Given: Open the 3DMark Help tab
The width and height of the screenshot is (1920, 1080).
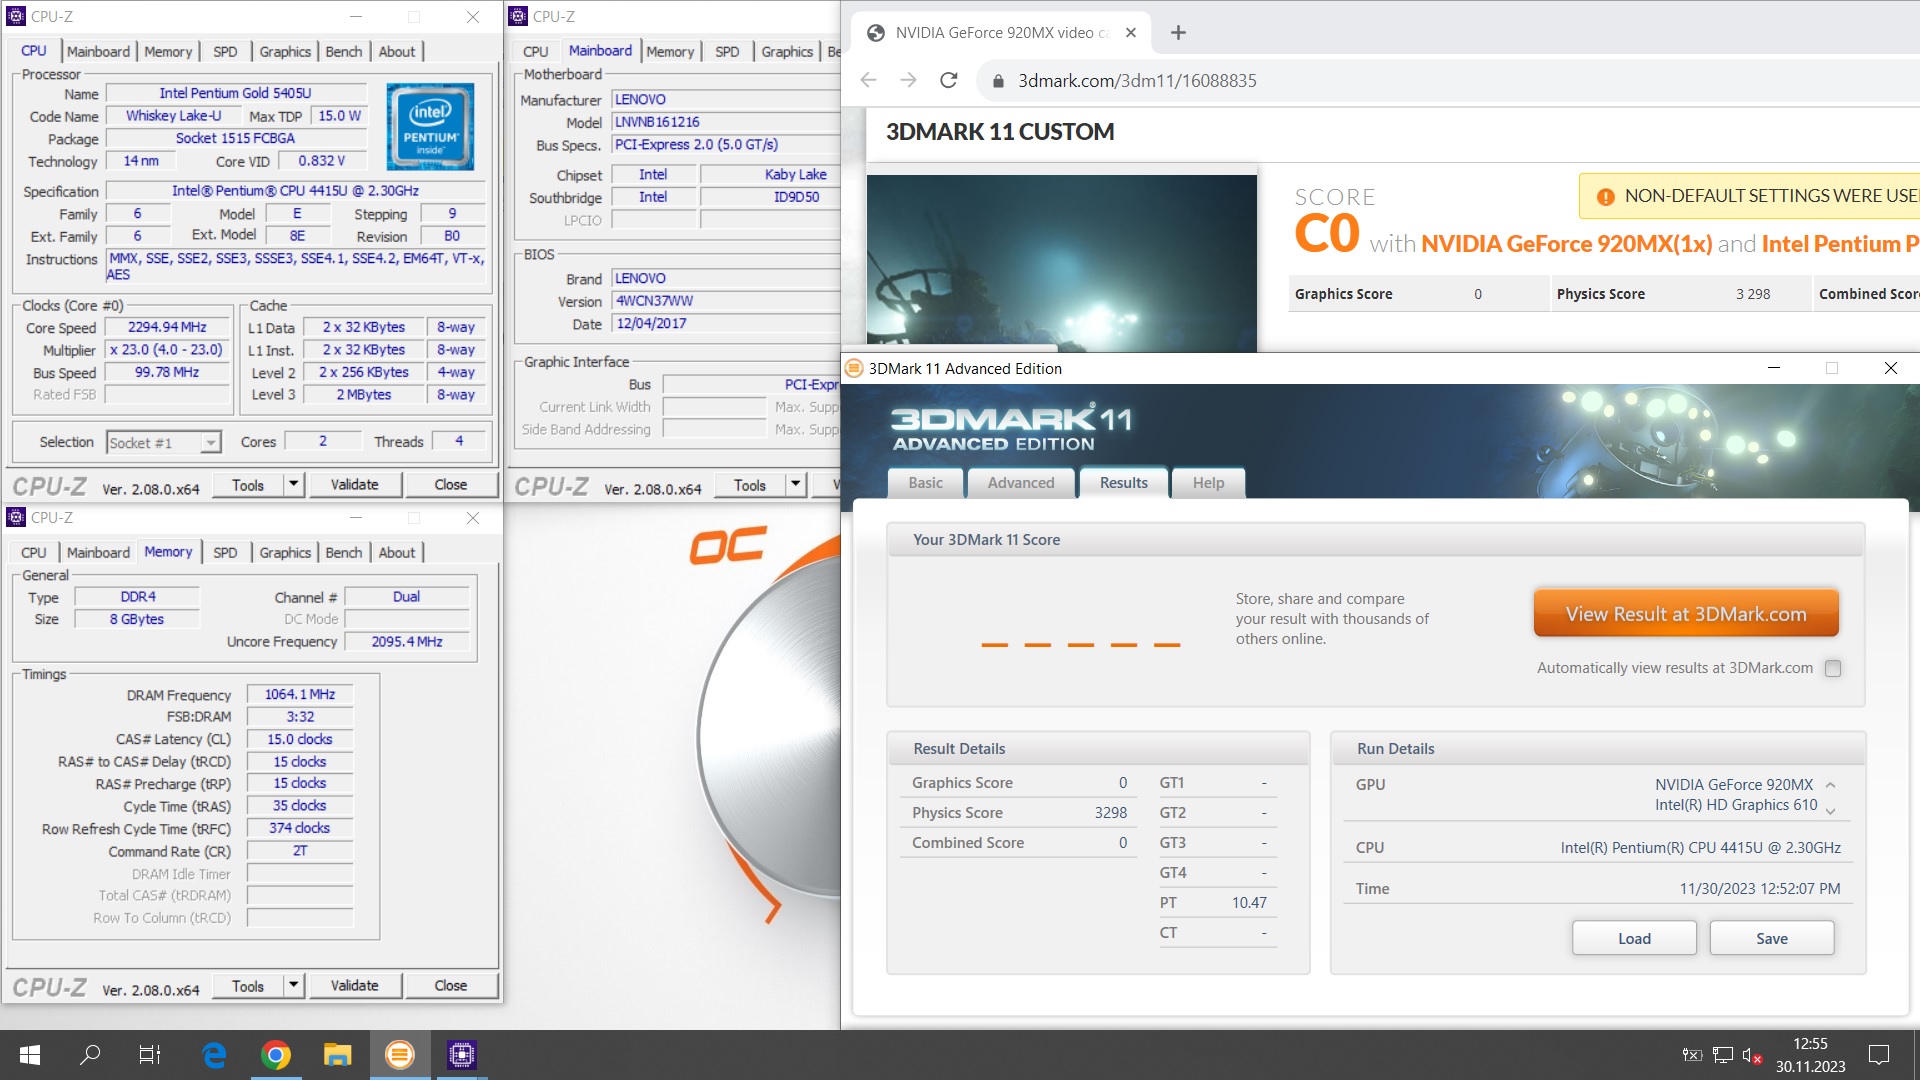Looking at the screenshot, I should [x=1208, y=483].
